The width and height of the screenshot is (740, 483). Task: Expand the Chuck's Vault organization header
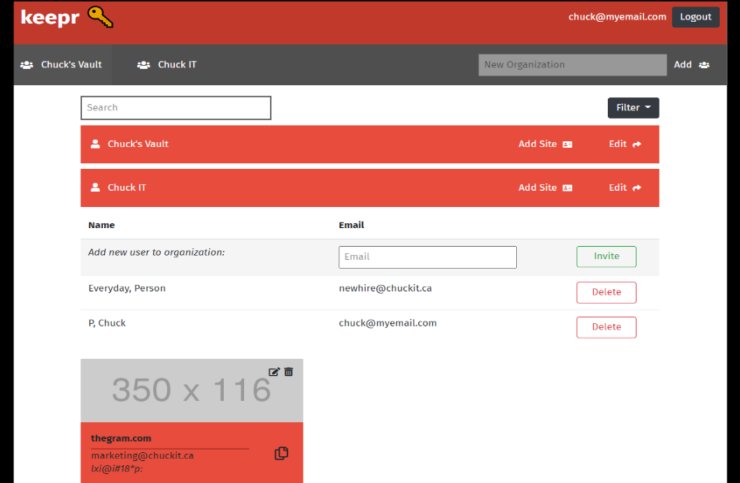pyautogui.click(x=138, y=144)
